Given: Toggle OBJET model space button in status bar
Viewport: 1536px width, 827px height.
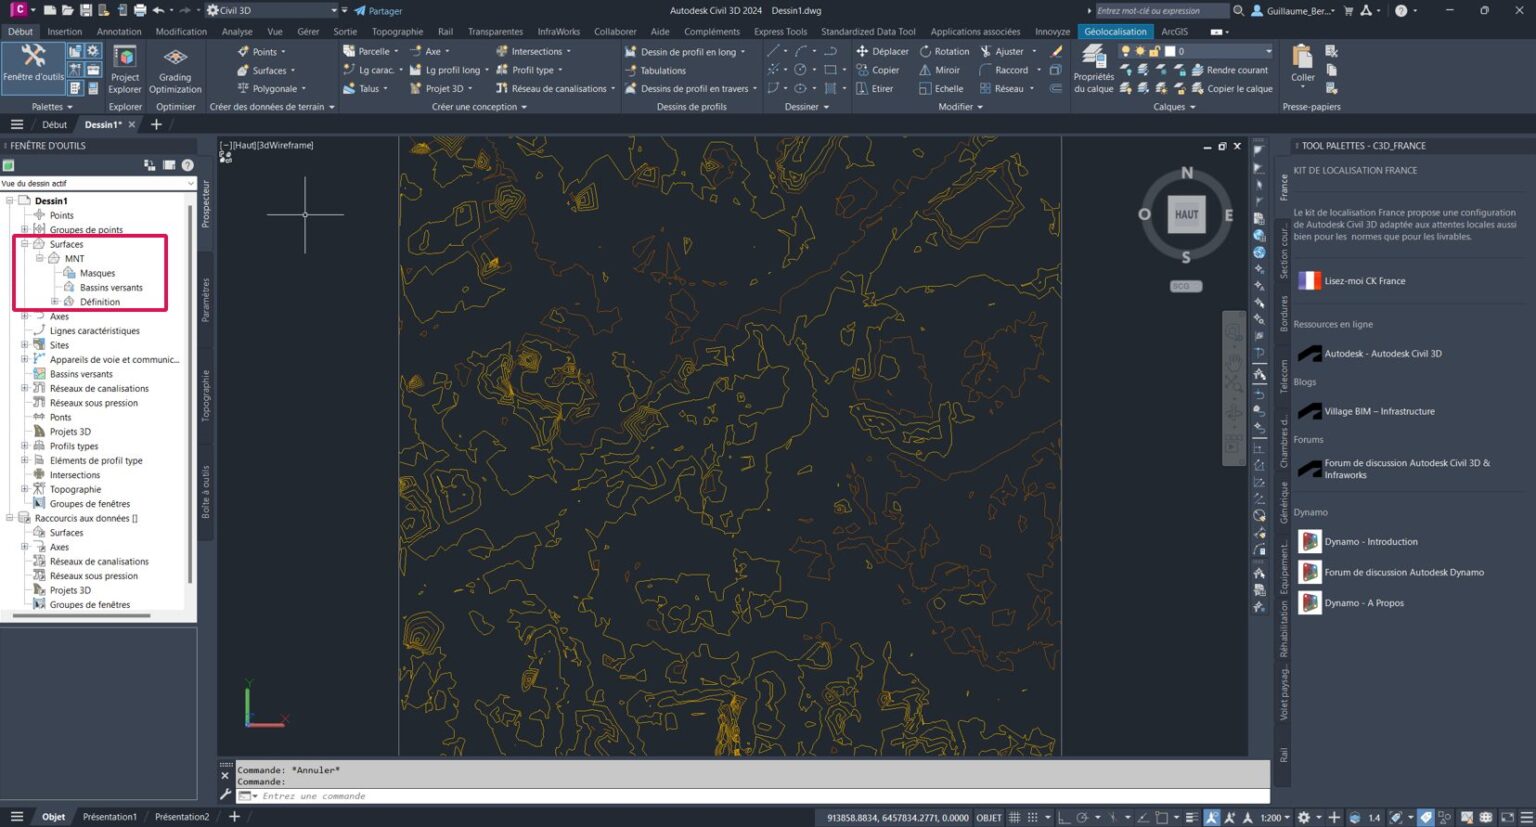Looking at the screenshot, I should point(988,817).
